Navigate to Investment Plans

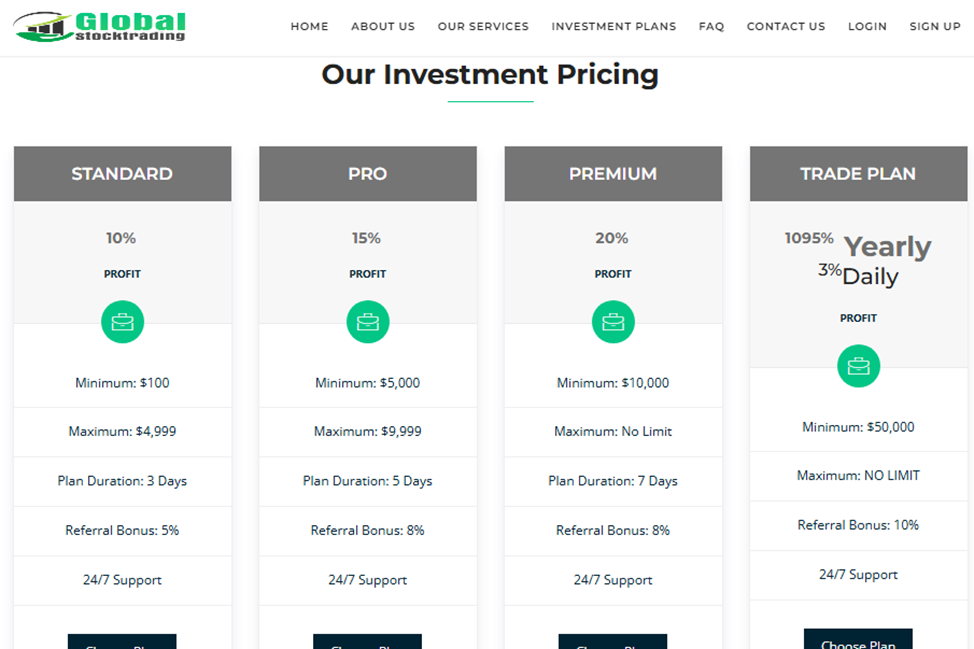click(x=613, y=27)
